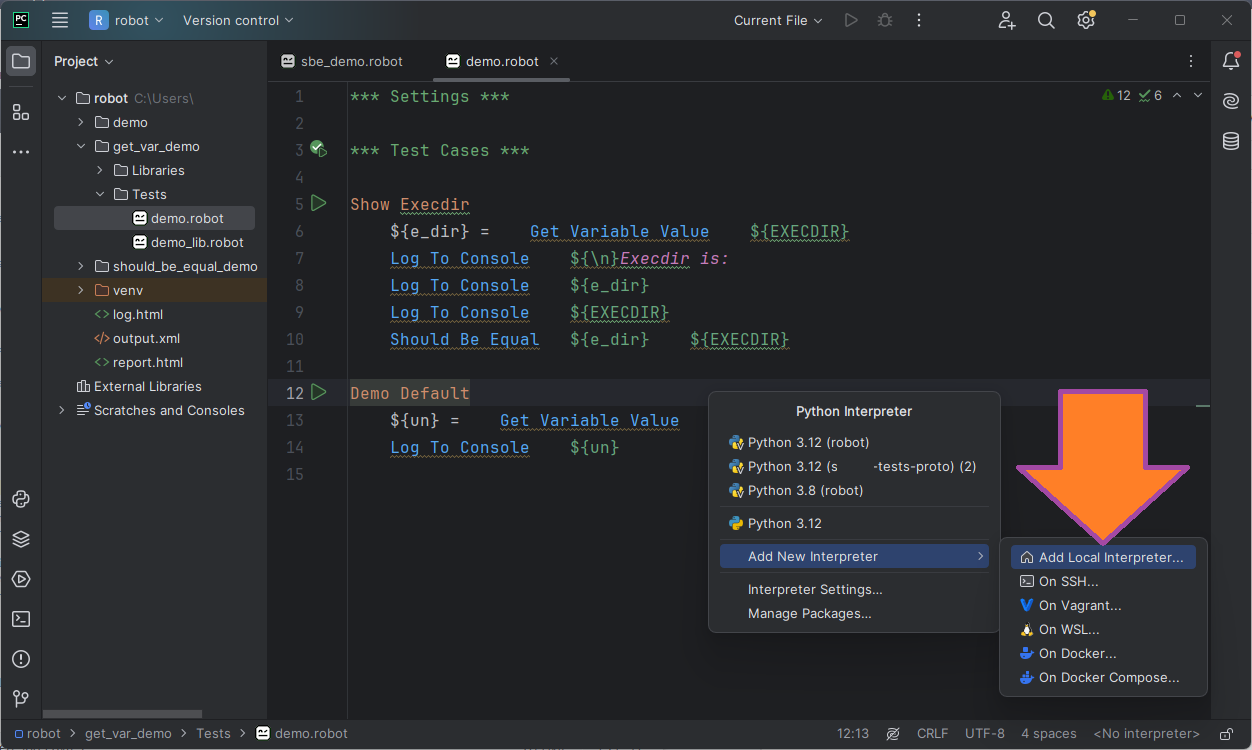Image resolution: width=1252 pixels, height=750 pixels.
Task: Open the AI Assistant panel
Action: pyautogui.click(x=1231, y=101)
